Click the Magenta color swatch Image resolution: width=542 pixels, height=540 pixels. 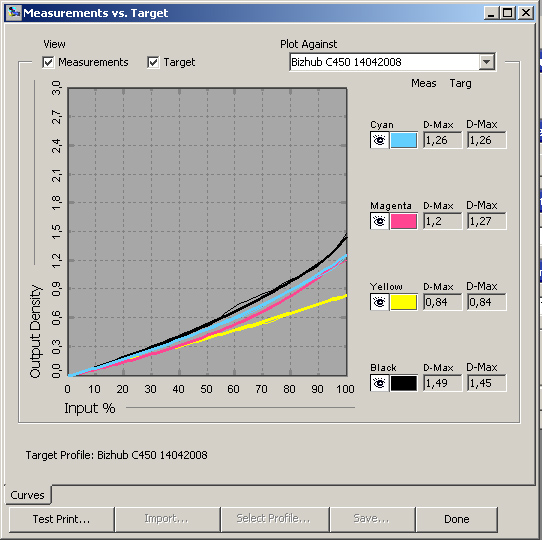(403, 221)
